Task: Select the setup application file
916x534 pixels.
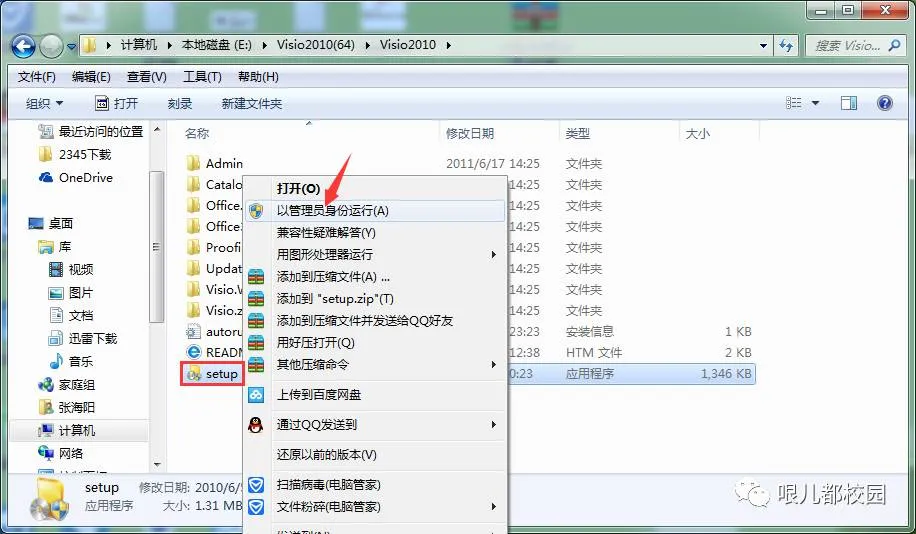Action: pos(211,374)
